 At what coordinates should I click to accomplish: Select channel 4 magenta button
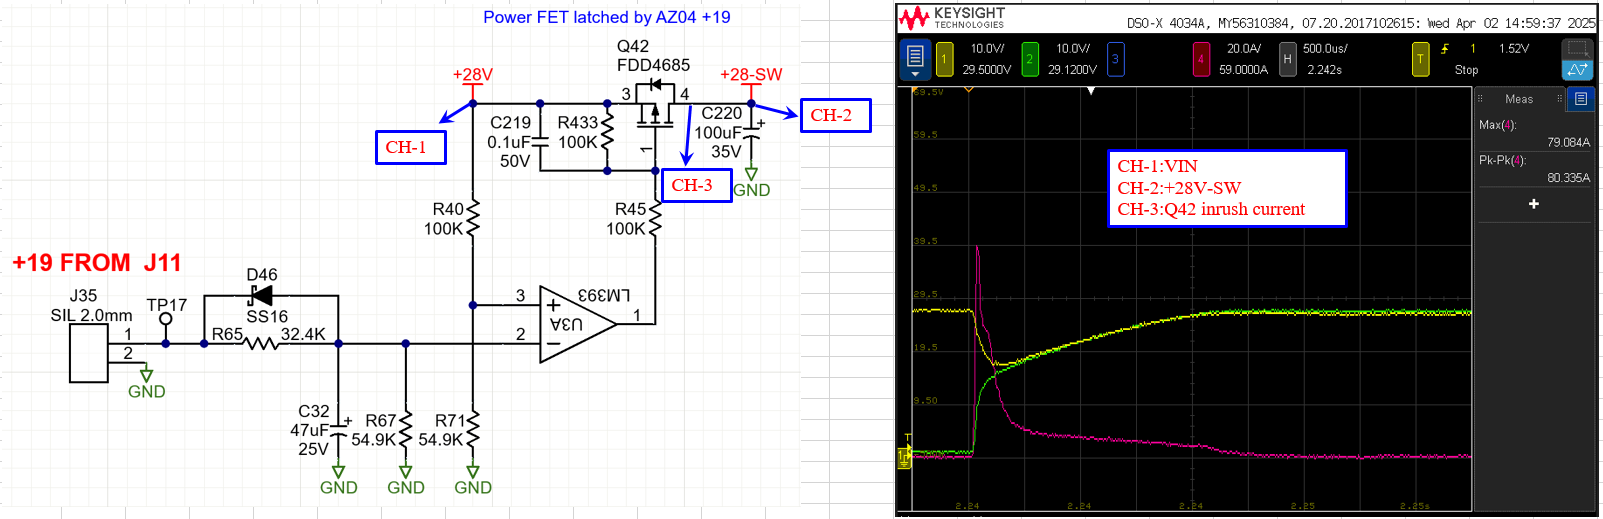click(1201, 59)
